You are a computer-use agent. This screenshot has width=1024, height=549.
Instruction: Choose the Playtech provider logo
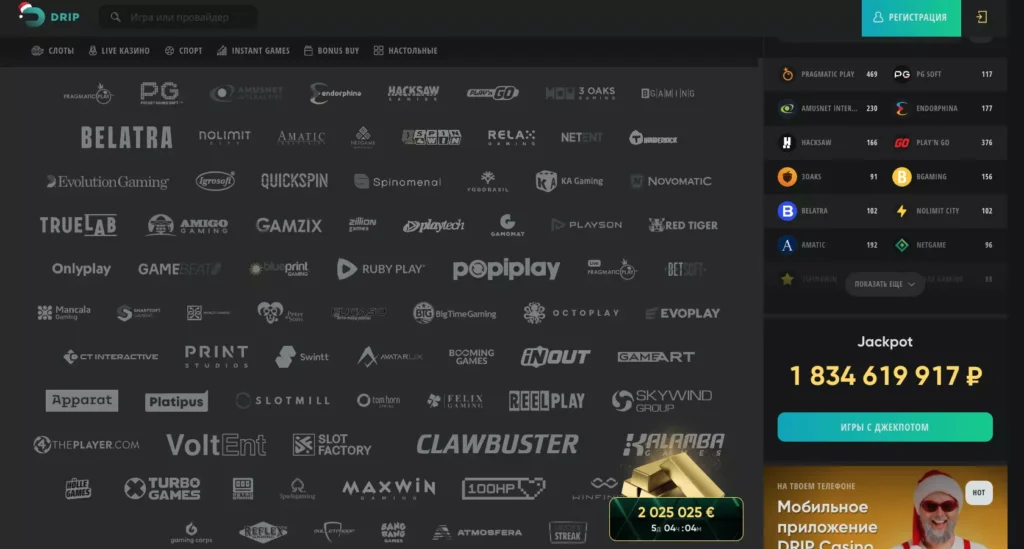(433, 225)
